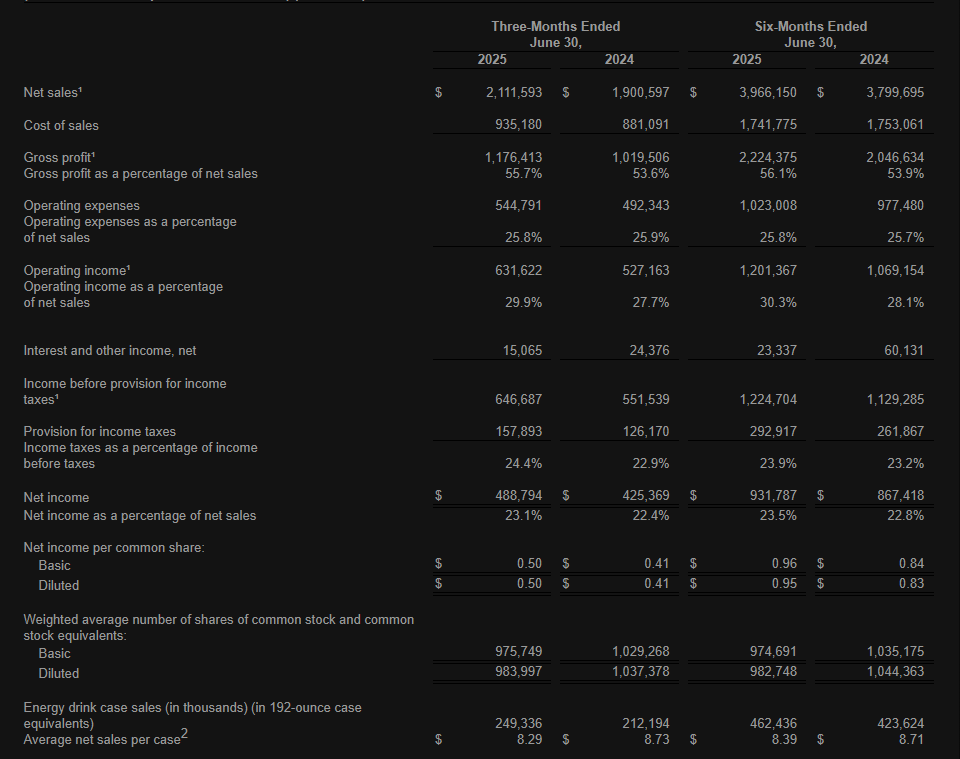
Task: Select the "Cost of sales" row label
Action: pyautogui.click(x=61, y=125)
